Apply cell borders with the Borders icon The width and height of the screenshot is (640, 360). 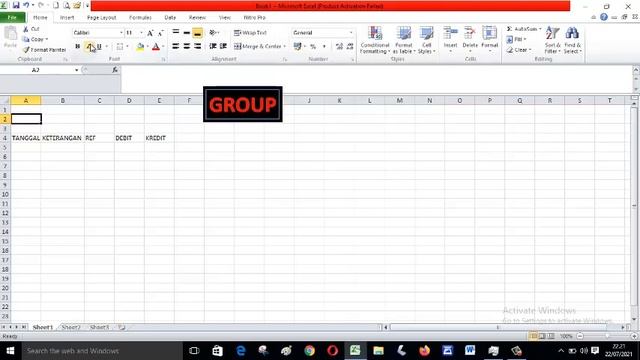[x=120, y=47]
